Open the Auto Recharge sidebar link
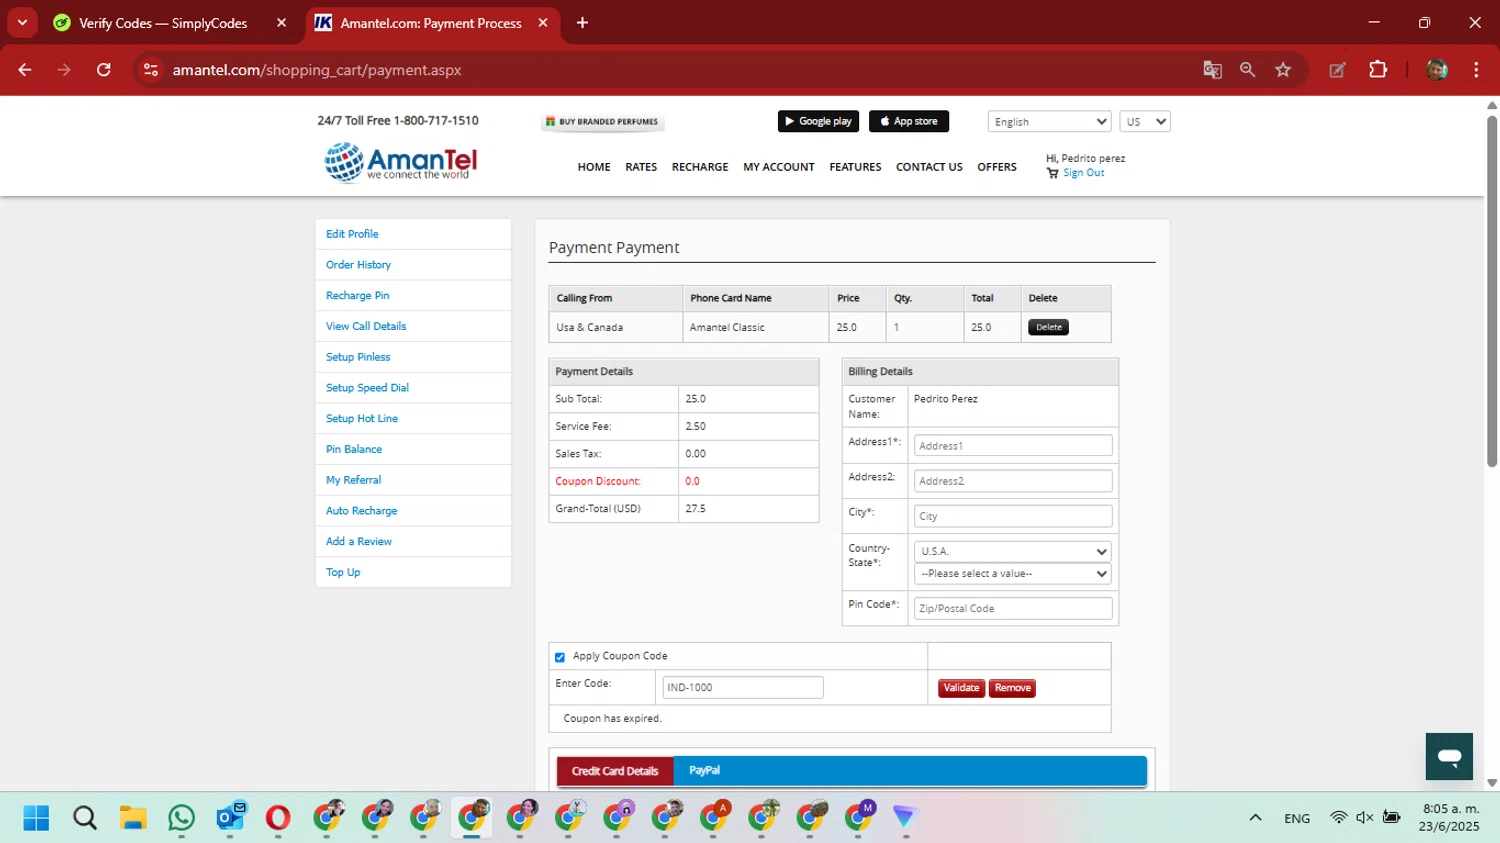 click(x=361, y=511)
